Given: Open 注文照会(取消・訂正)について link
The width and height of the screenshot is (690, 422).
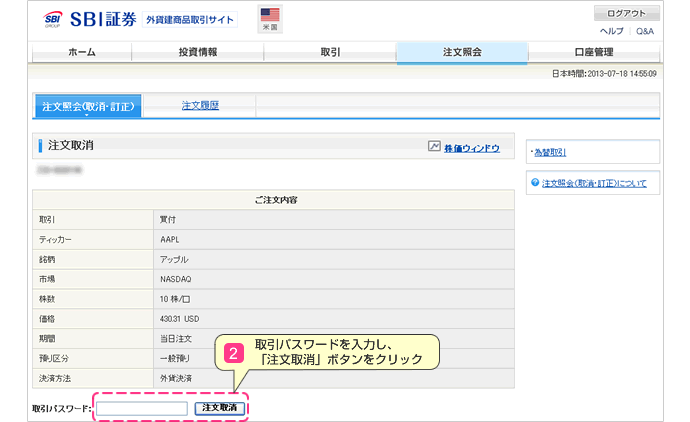Looking at the screenshot, I should [x=594, y=183].
